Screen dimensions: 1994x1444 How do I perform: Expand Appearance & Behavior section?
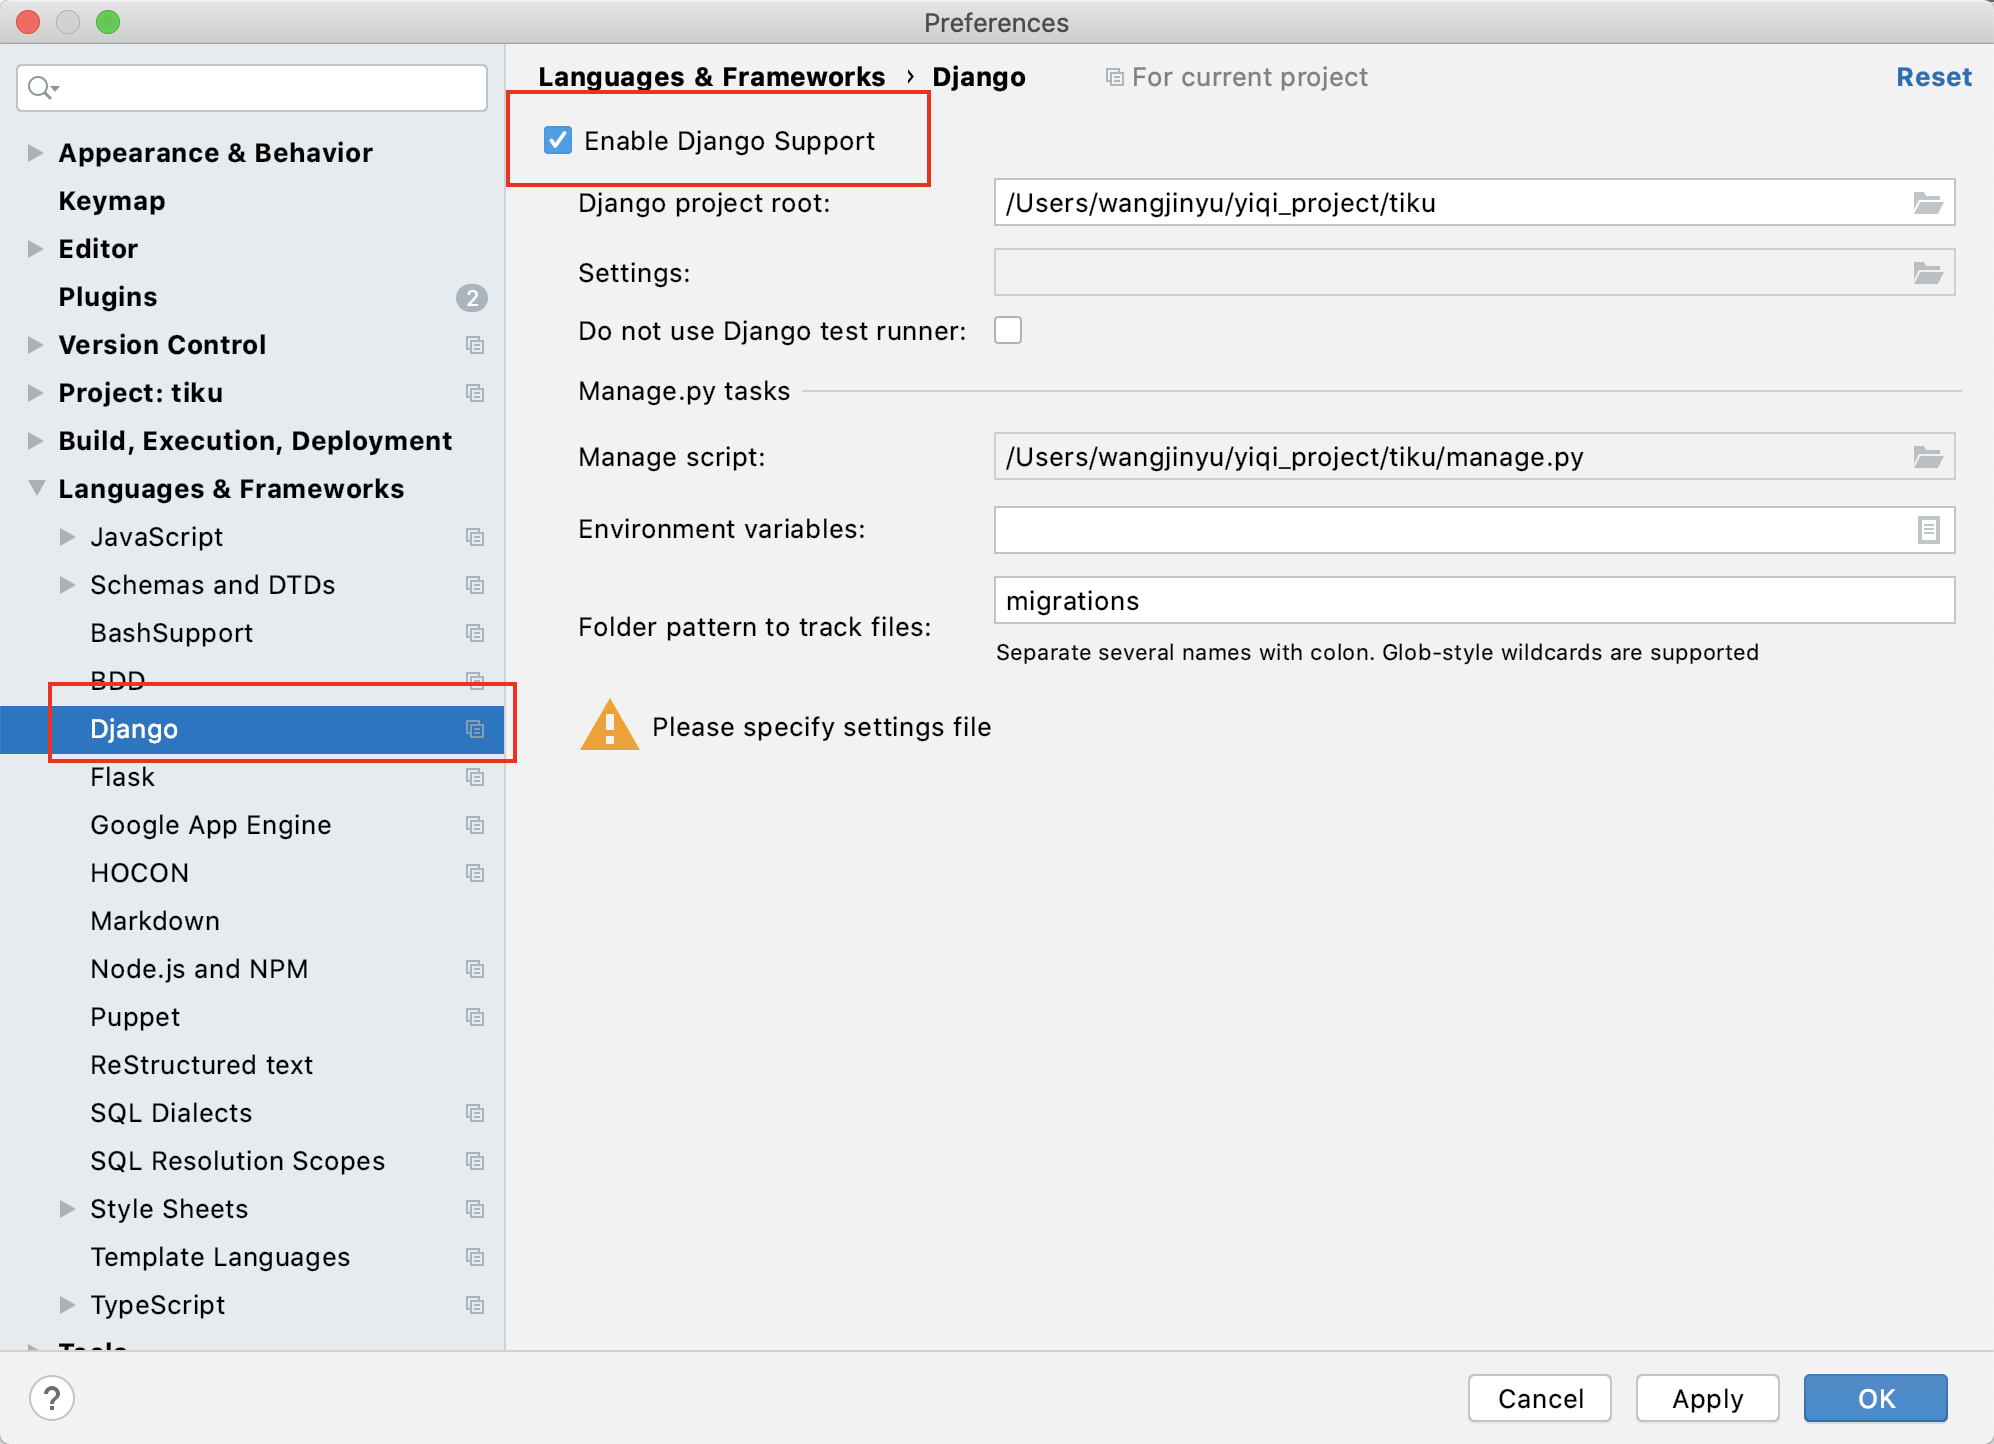[36, 153]
